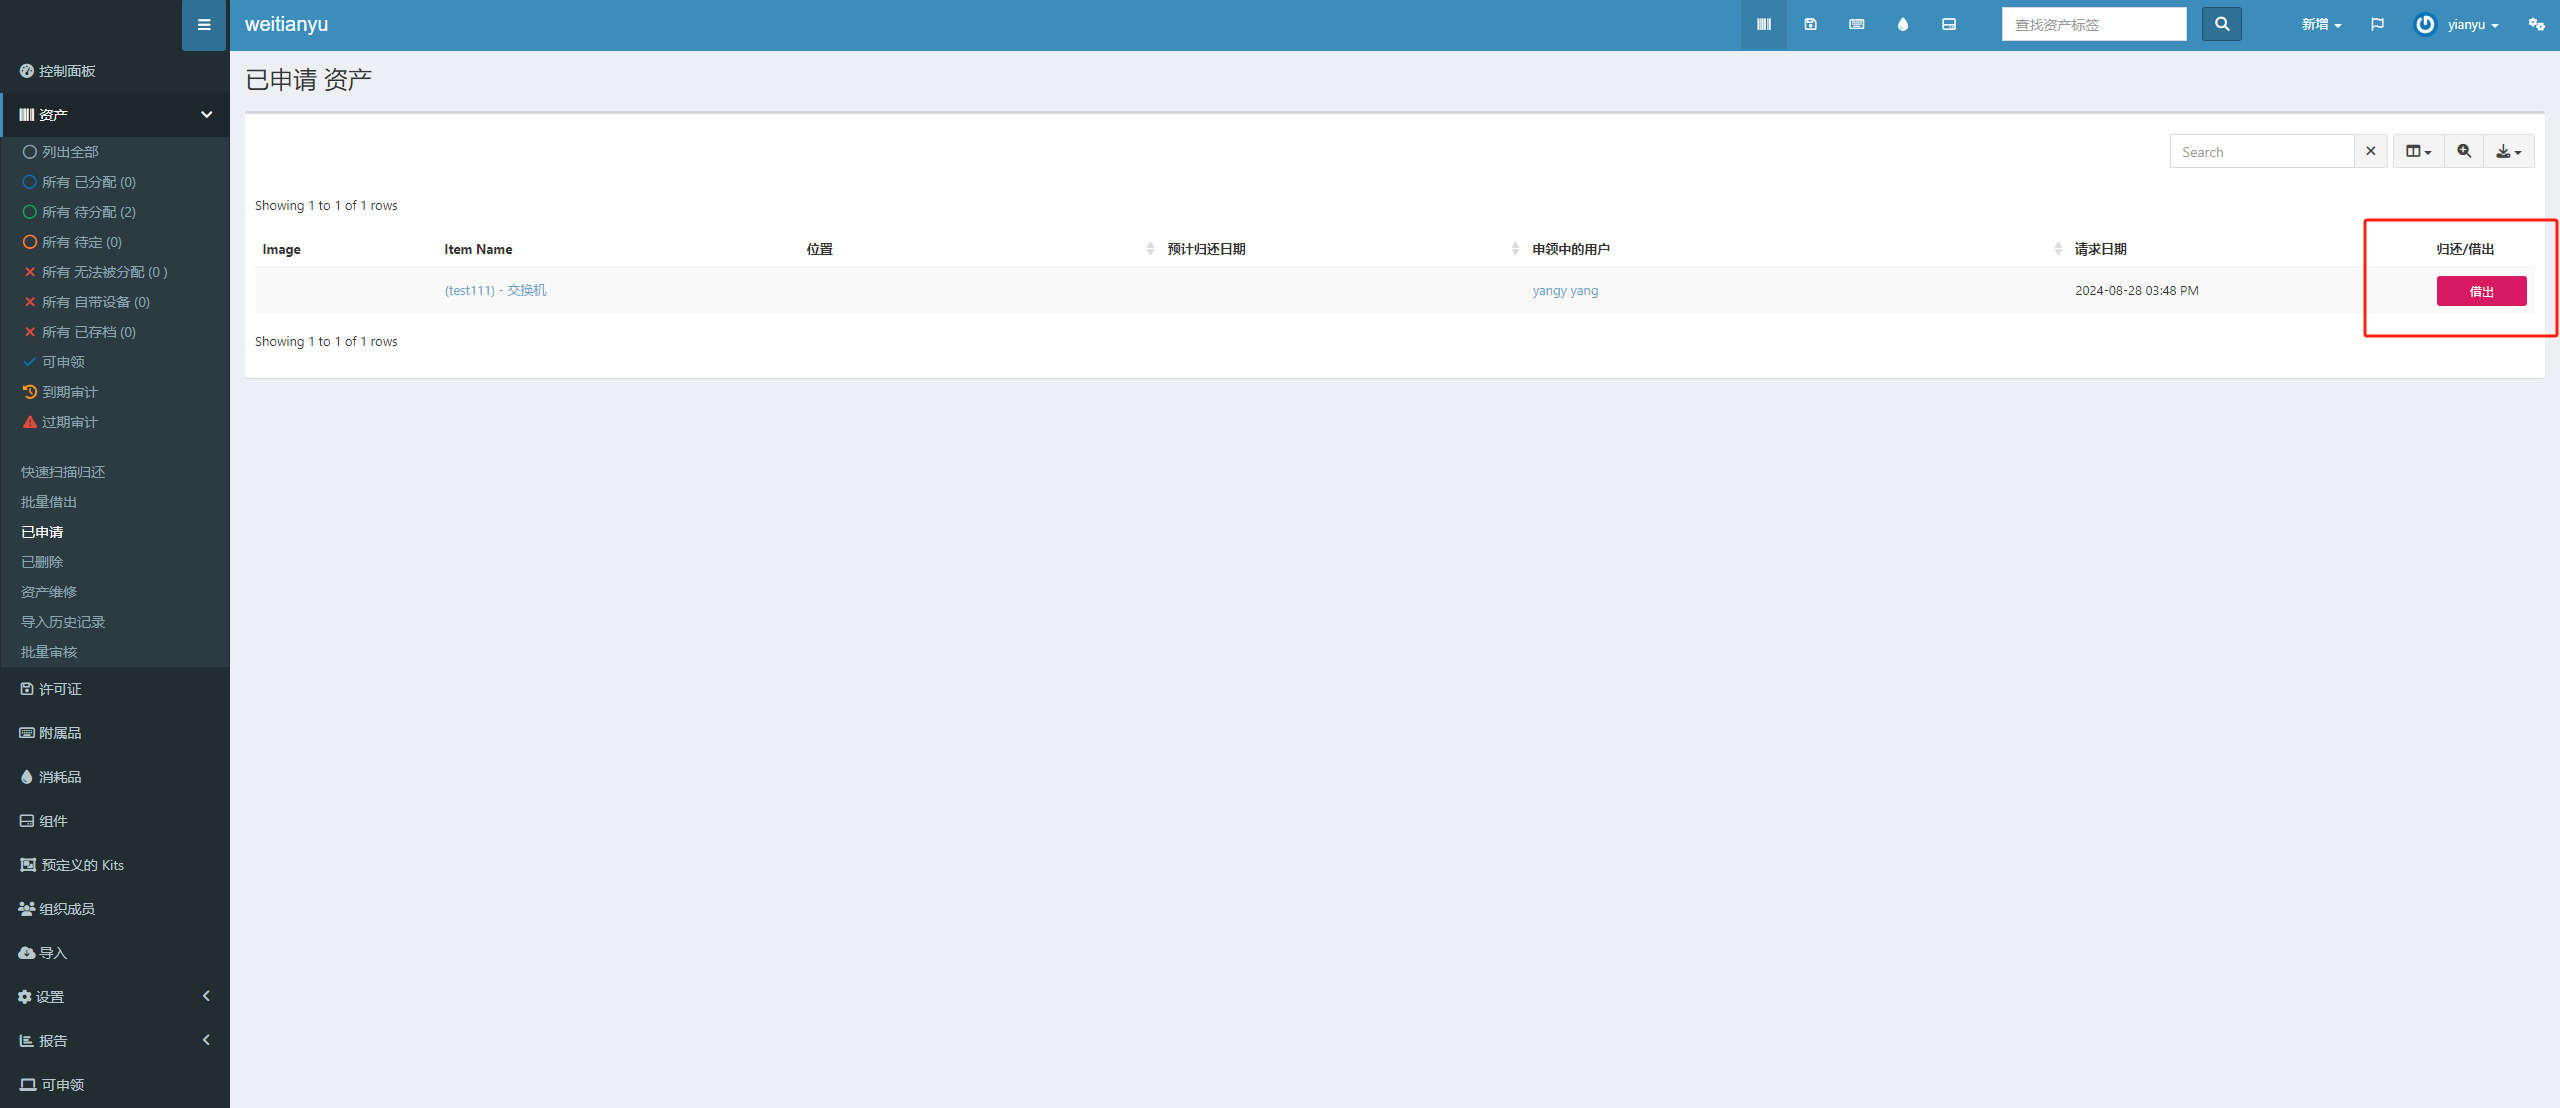Click the hamburger sidebar toggle icon

[204, 25]
